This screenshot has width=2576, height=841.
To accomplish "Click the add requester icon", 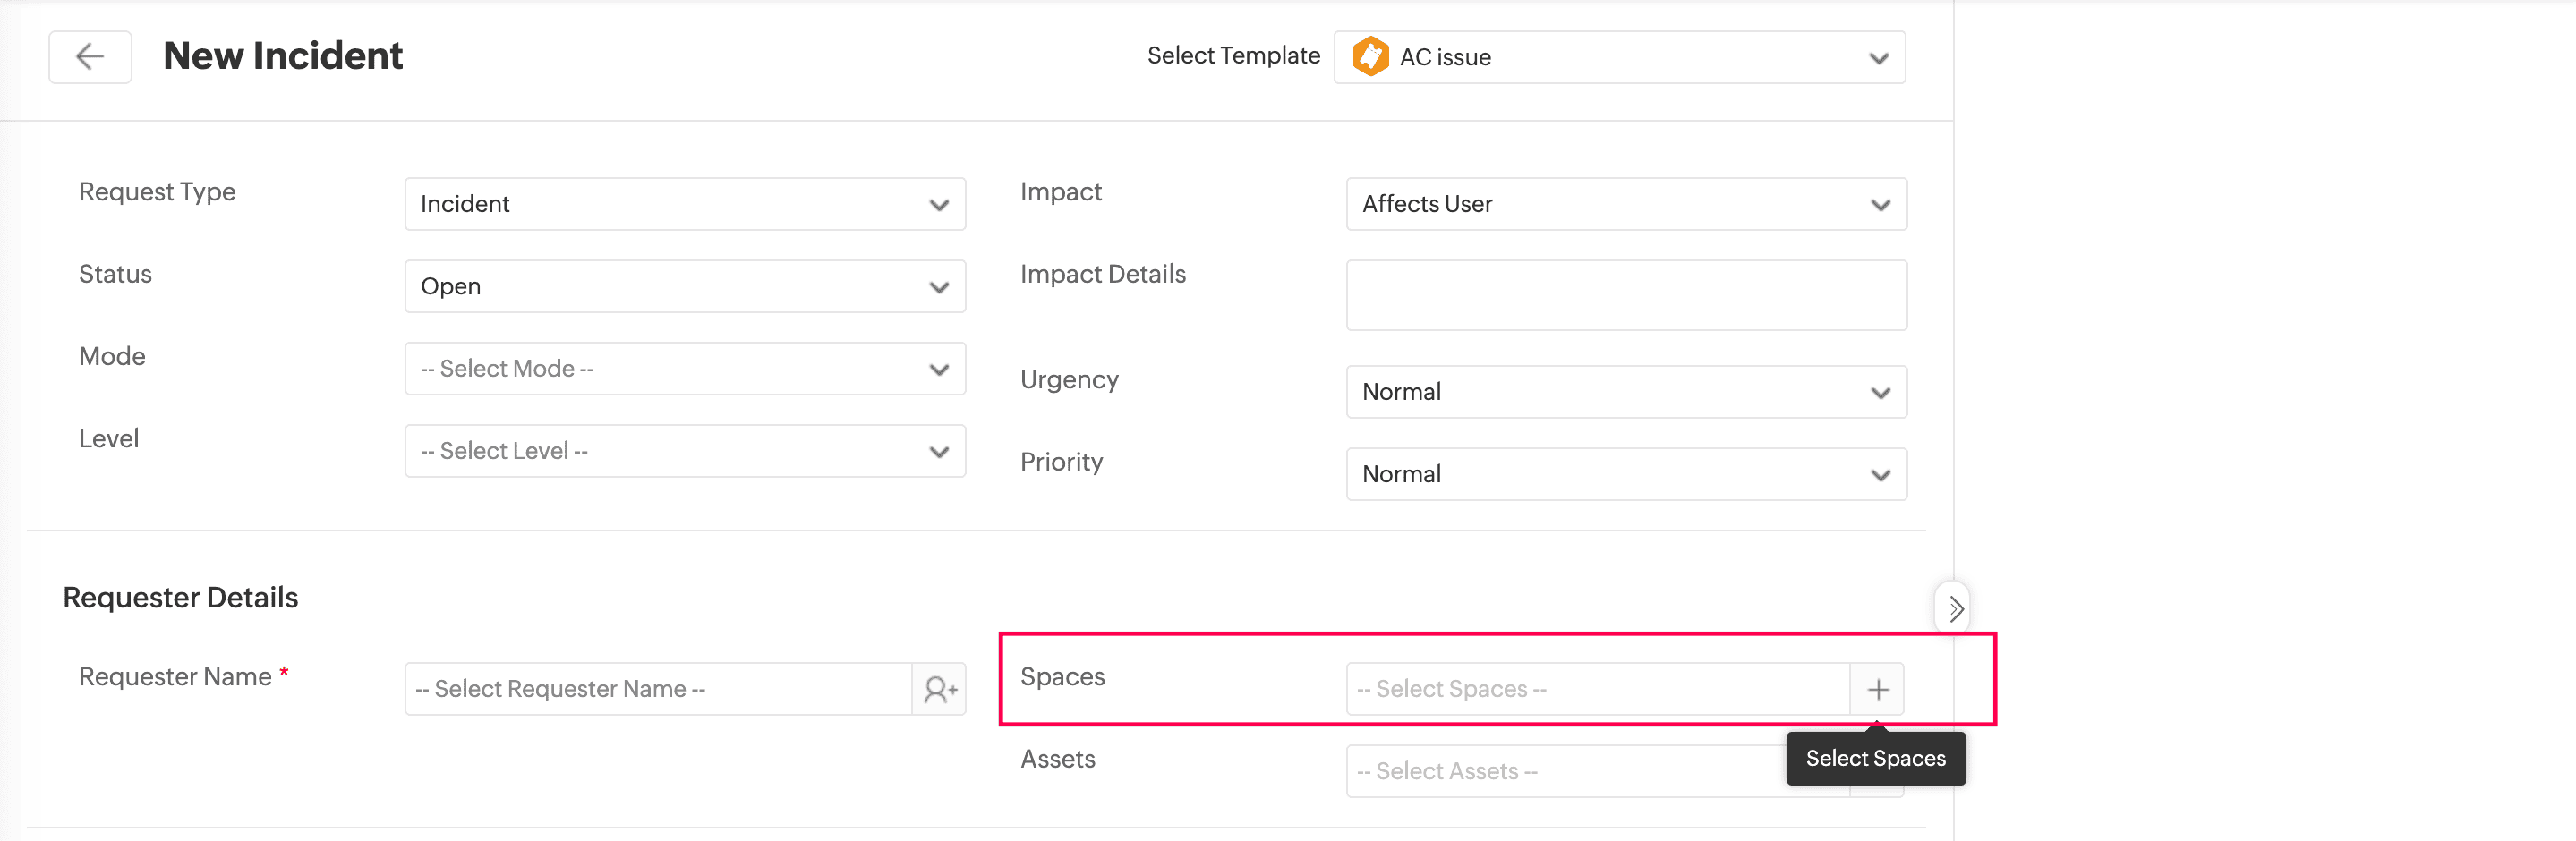I will [x=939, y=689].
